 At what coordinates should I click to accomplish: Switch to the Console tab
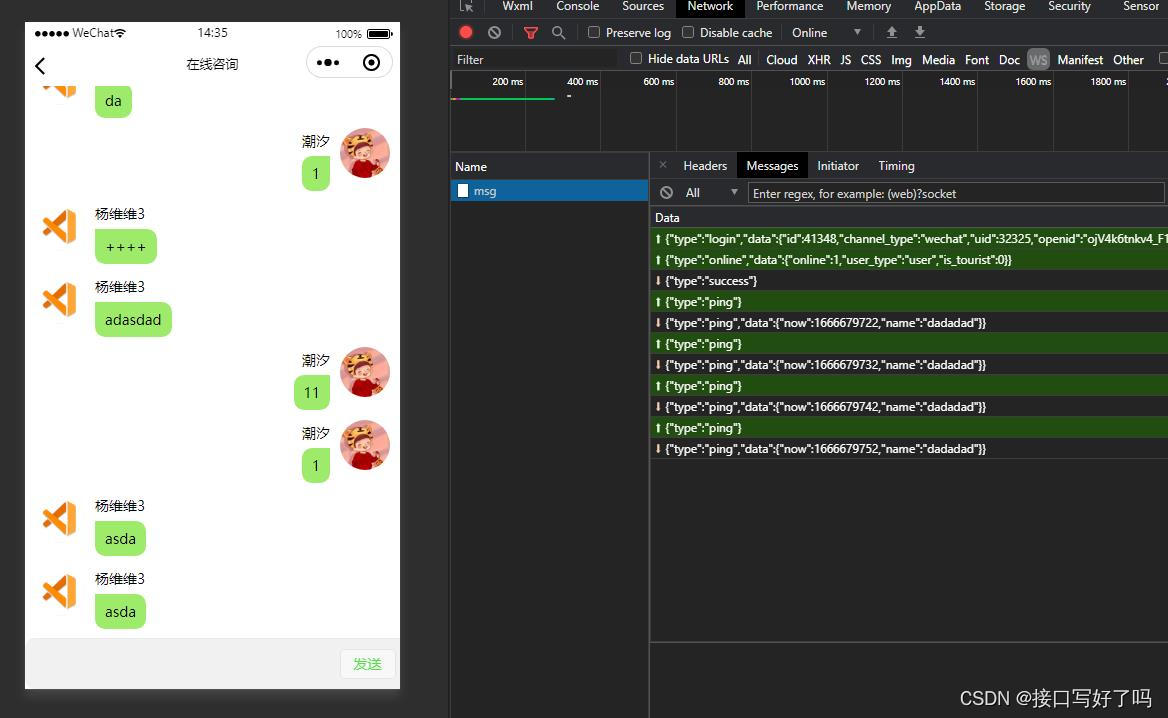coord(577,6)
